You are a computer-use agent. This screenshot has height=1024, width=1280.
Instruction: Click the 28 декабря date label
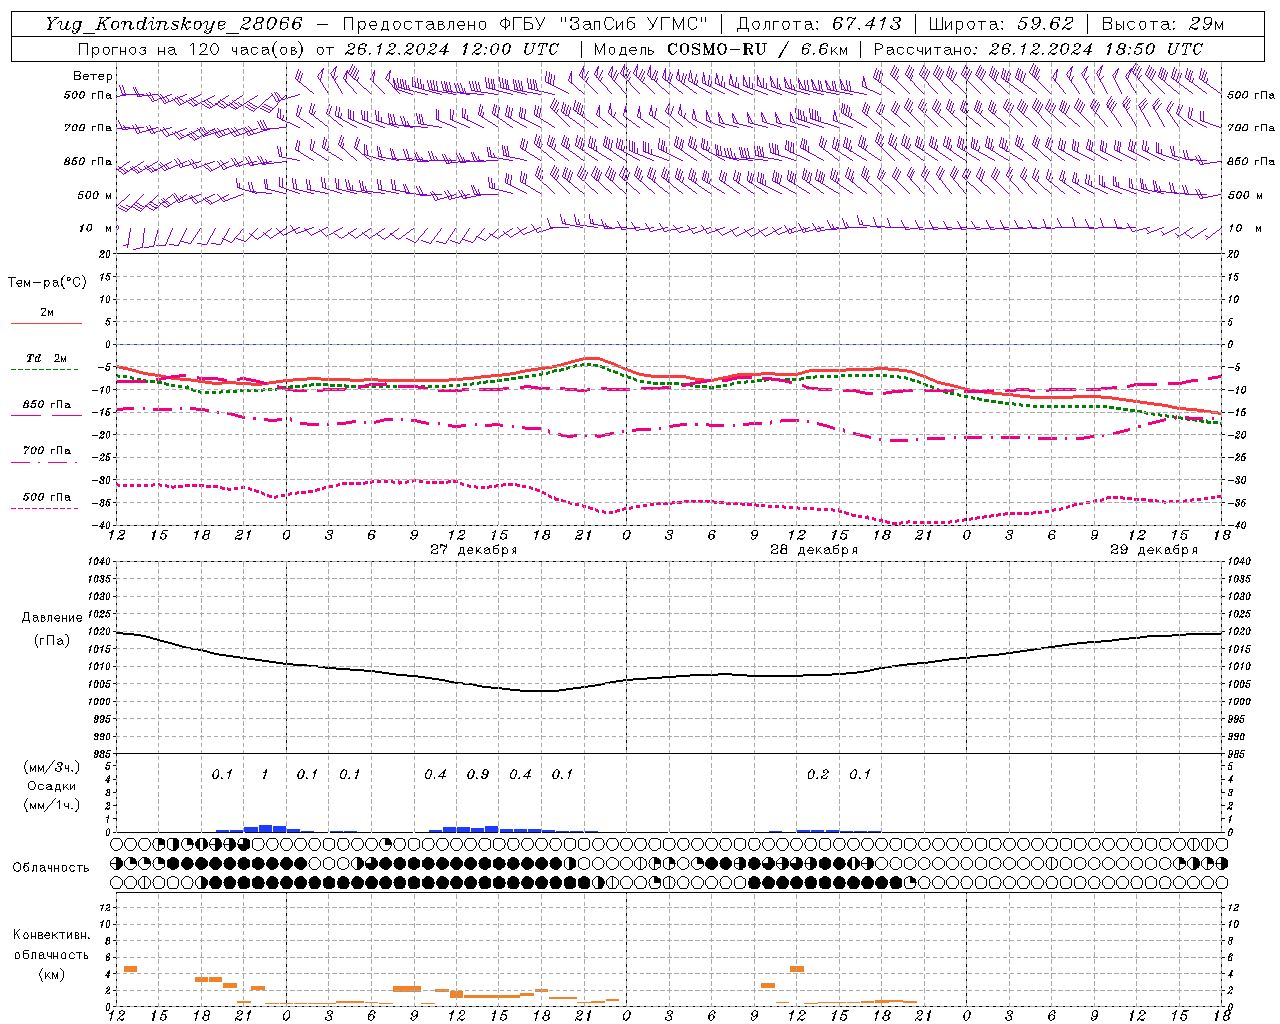[x=814, y=550]
